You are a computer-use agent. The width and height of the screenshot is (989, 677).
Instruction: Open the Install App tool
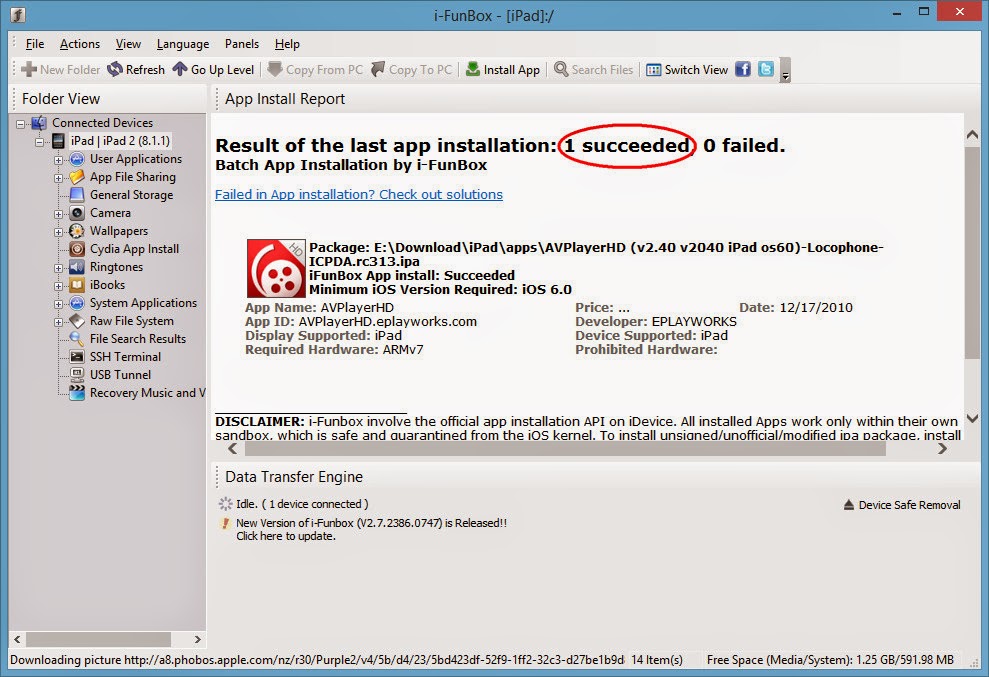click(502, 69)
